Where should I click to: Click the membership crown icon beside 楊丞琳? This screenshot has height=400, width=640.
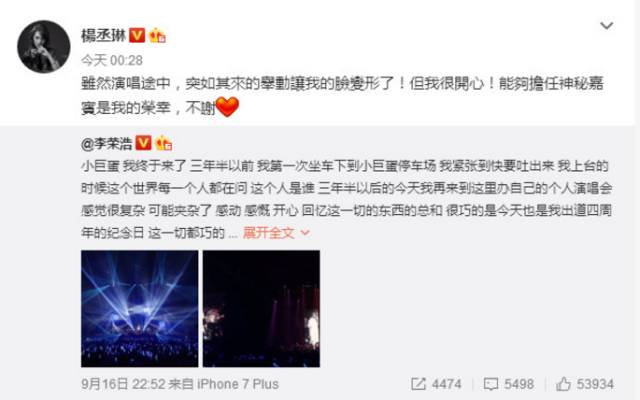click(157, 36)
